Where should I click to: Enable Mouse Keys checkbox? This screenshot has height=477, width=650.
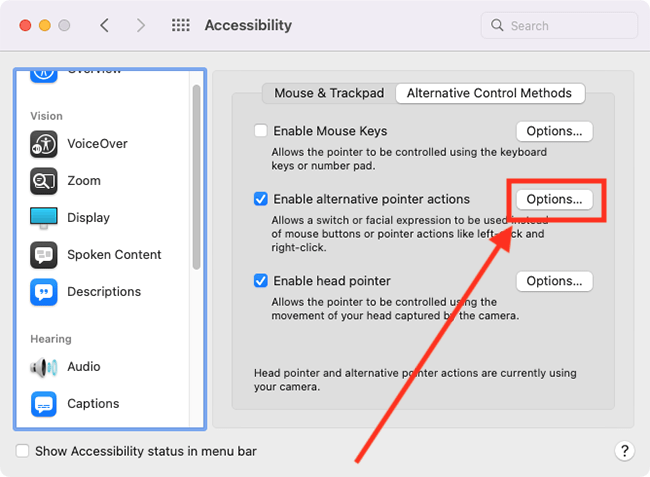click(260, 131)
